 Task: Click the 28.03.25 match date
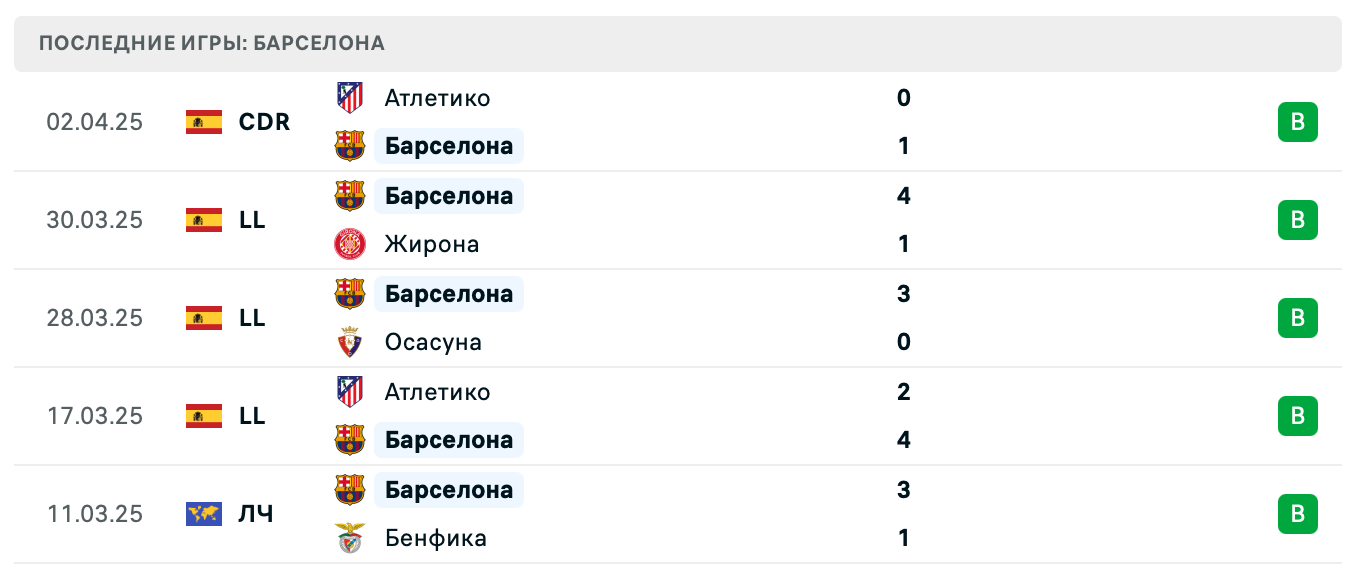[95, 318]
